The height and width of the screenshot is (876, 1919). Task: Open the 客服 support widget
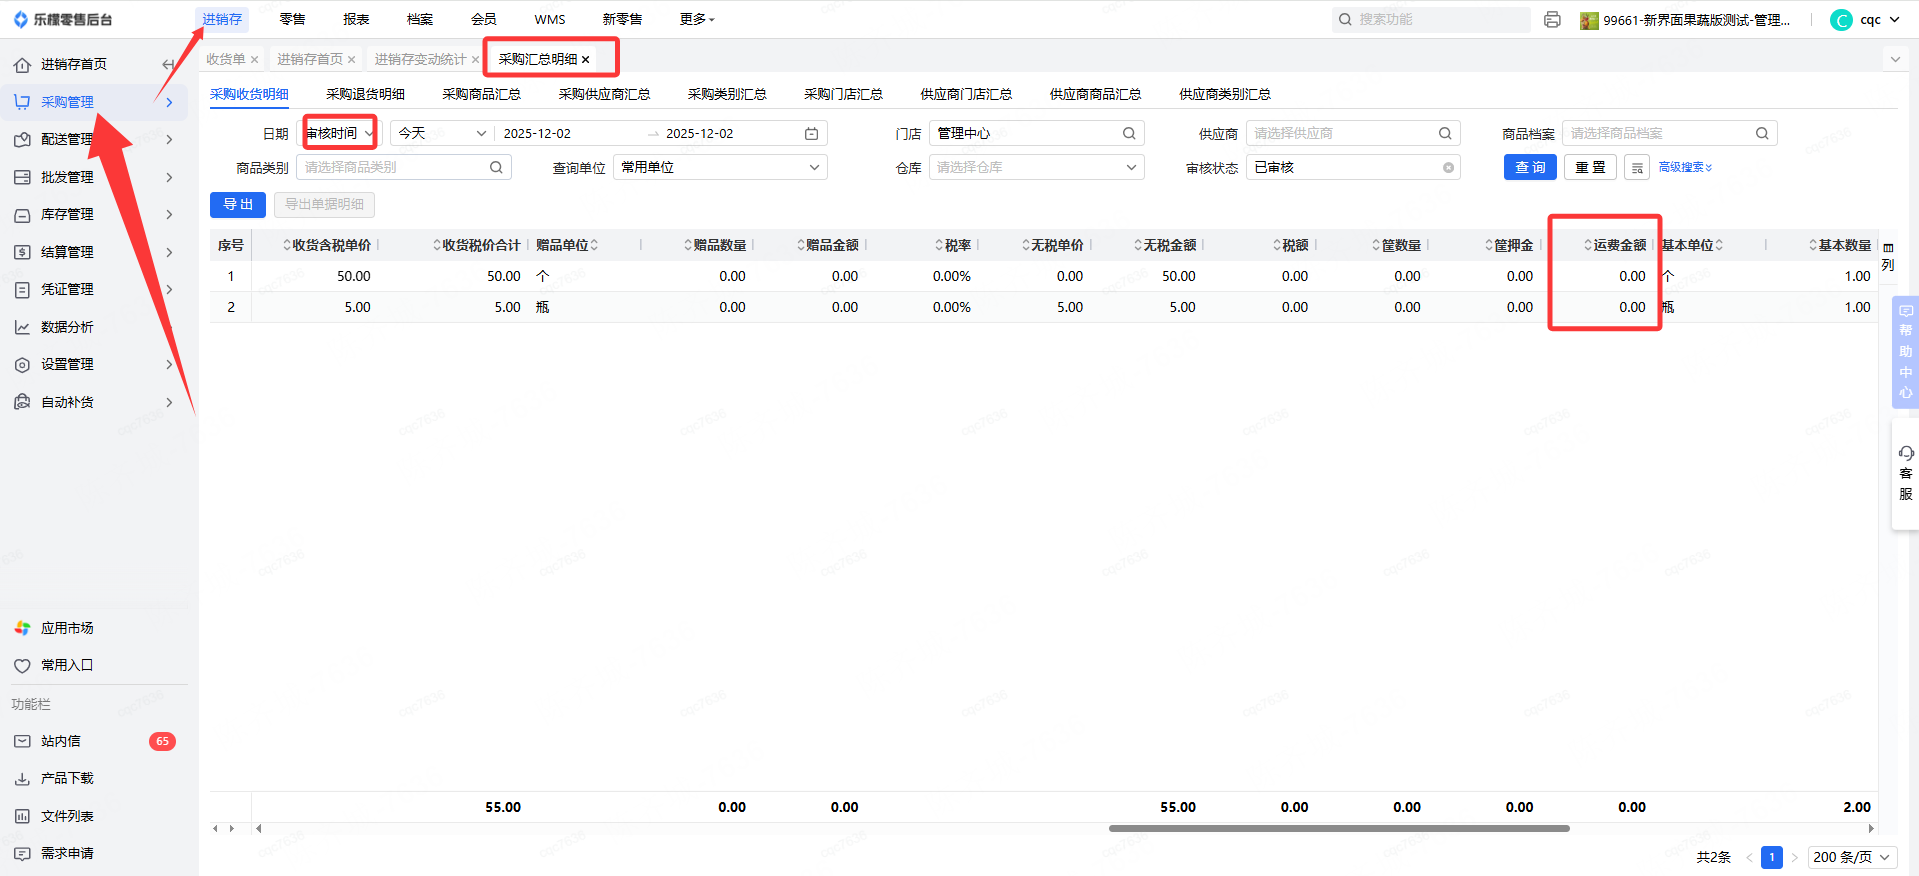1906,474
